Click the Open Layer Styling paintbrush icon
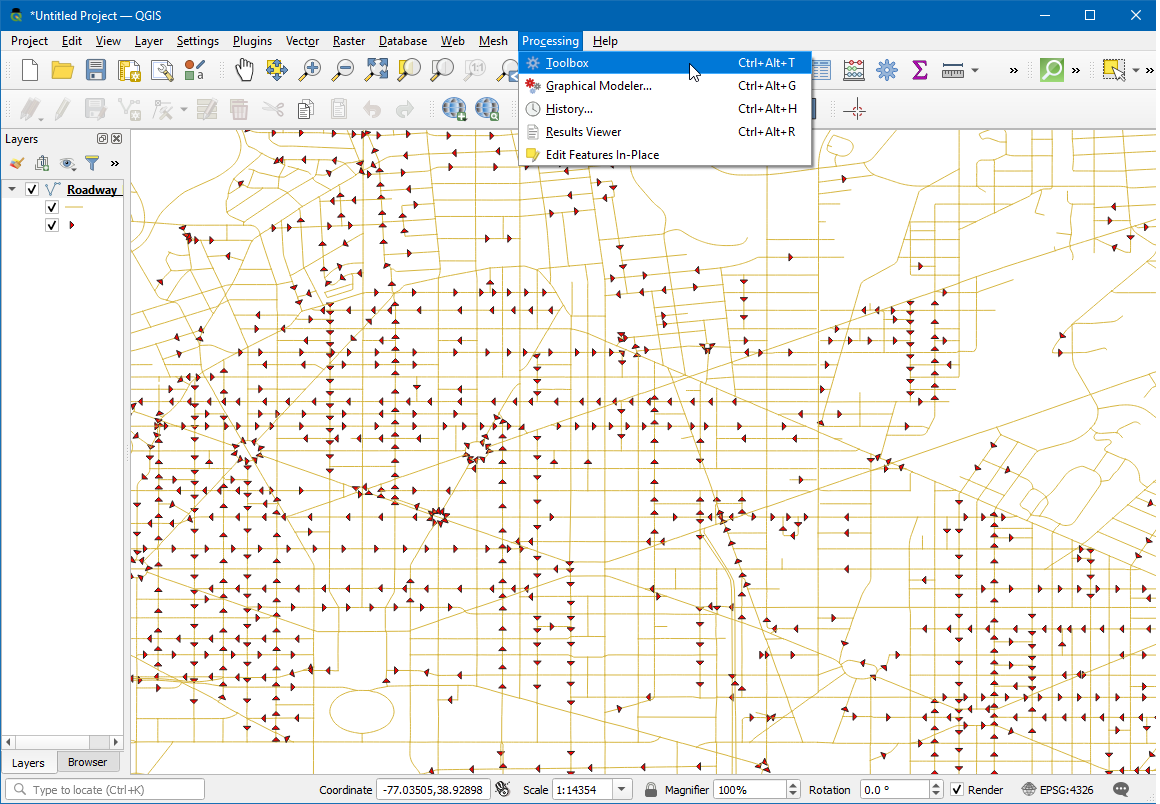Screen dimensions: 1160x804 [x=16, y=163]
